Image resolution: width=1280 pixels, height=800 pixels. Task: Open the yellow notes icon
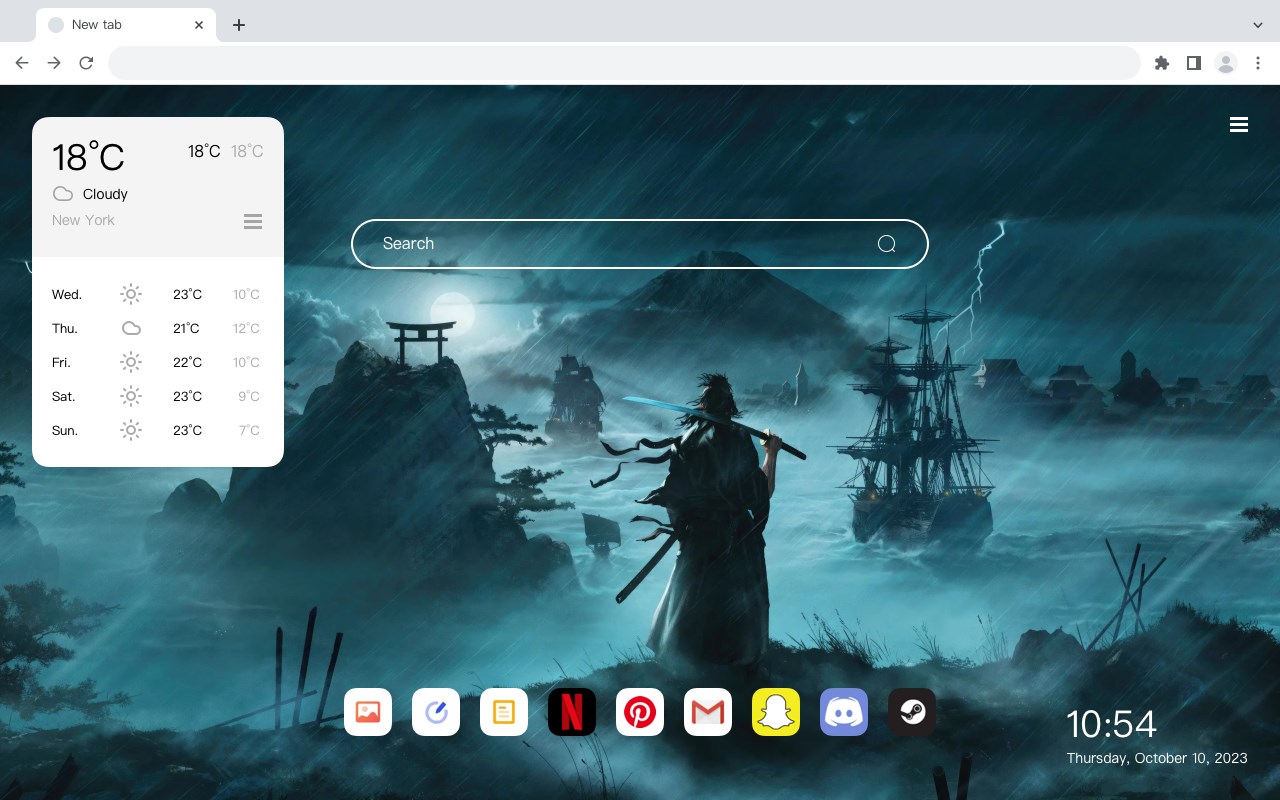[x=504, y=712]
